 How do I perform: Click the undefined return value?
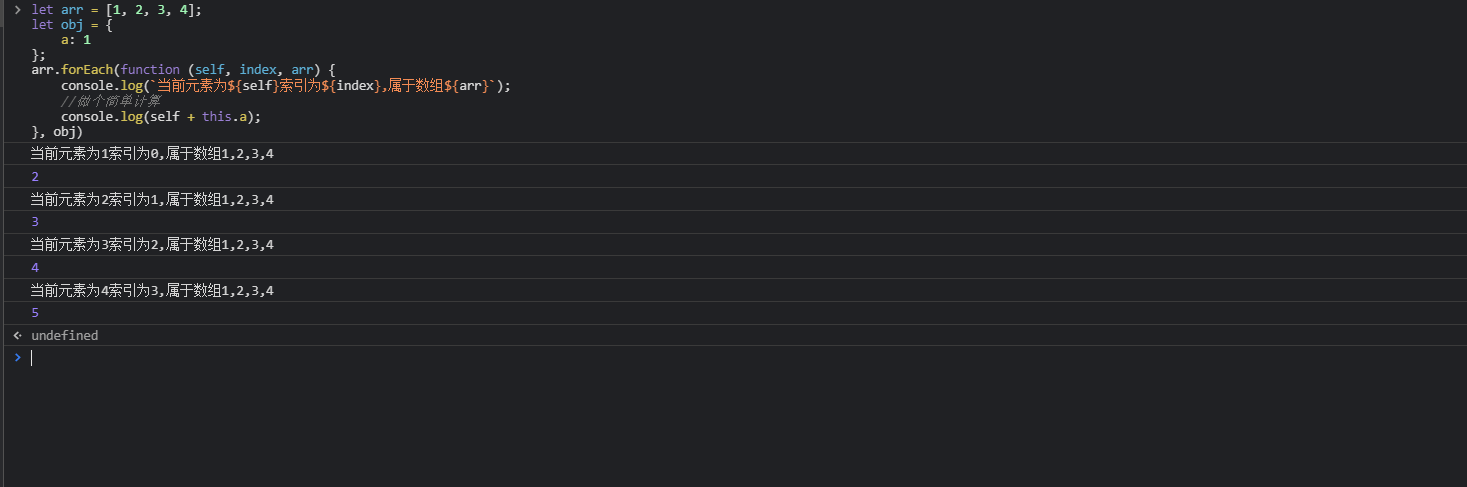pyautogui.click(x=65, y=336)
